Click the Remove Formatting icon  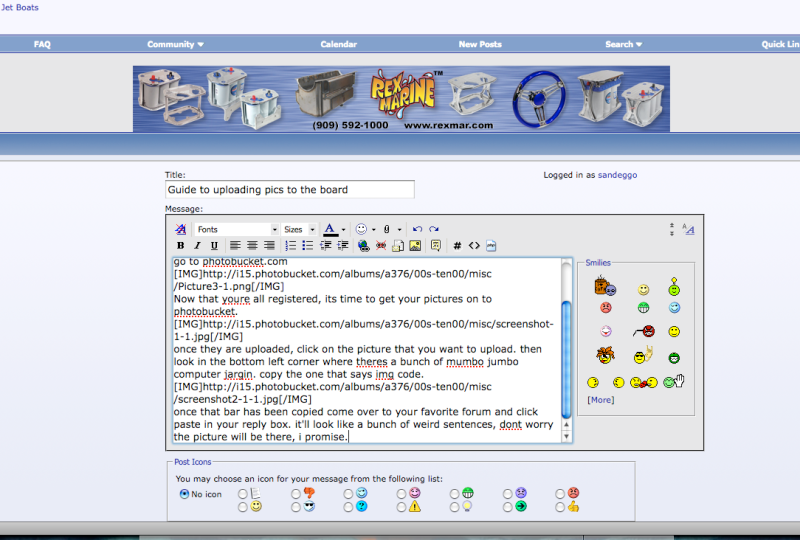coord(181,229)
